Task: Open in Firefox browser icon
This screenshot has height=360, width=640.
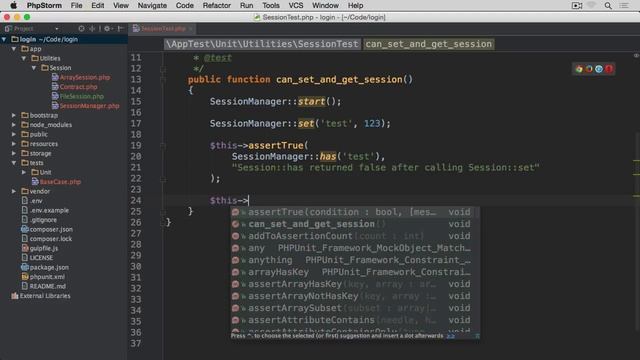Action: tap(589, 69)
